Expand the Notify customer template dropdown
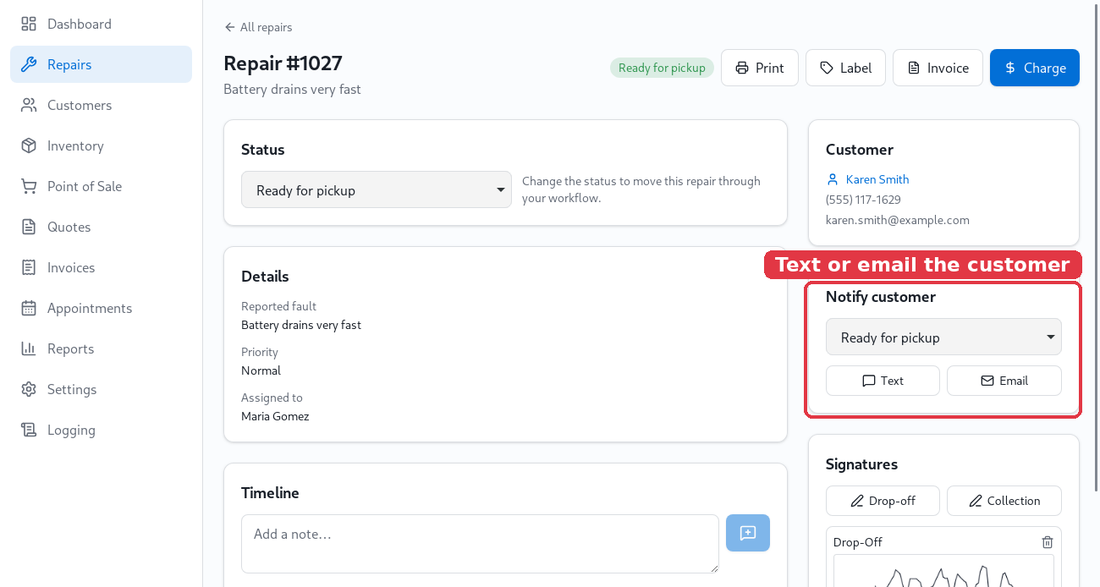Image resolution: width=1100 pixels, height=587 pixels. (943, 337)
